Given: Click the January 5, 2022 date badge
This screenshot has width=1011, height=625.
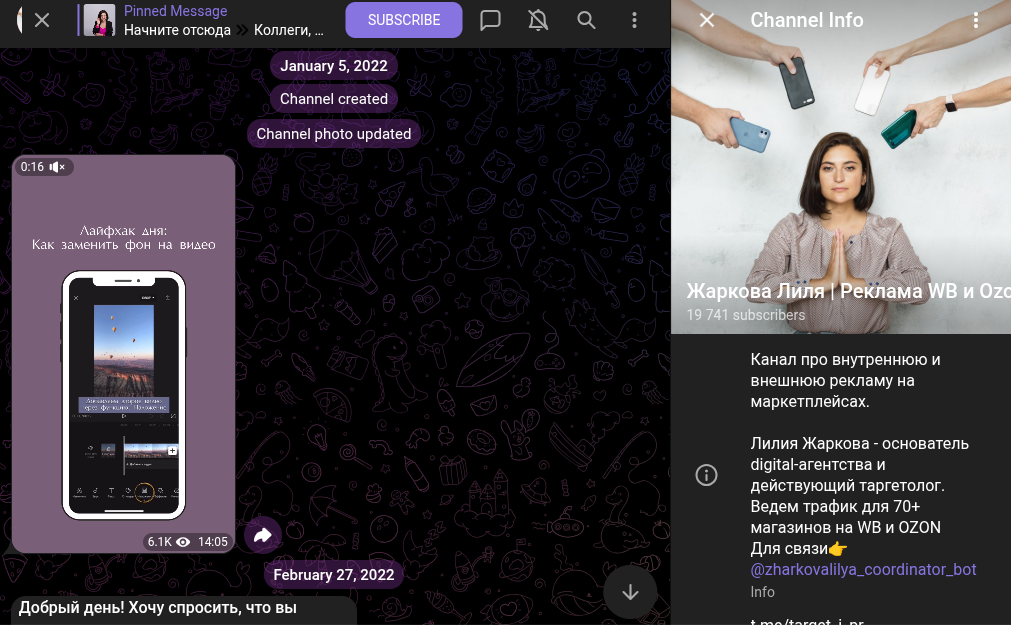Looking at the screenshot, I should click(x=333, y=66).
